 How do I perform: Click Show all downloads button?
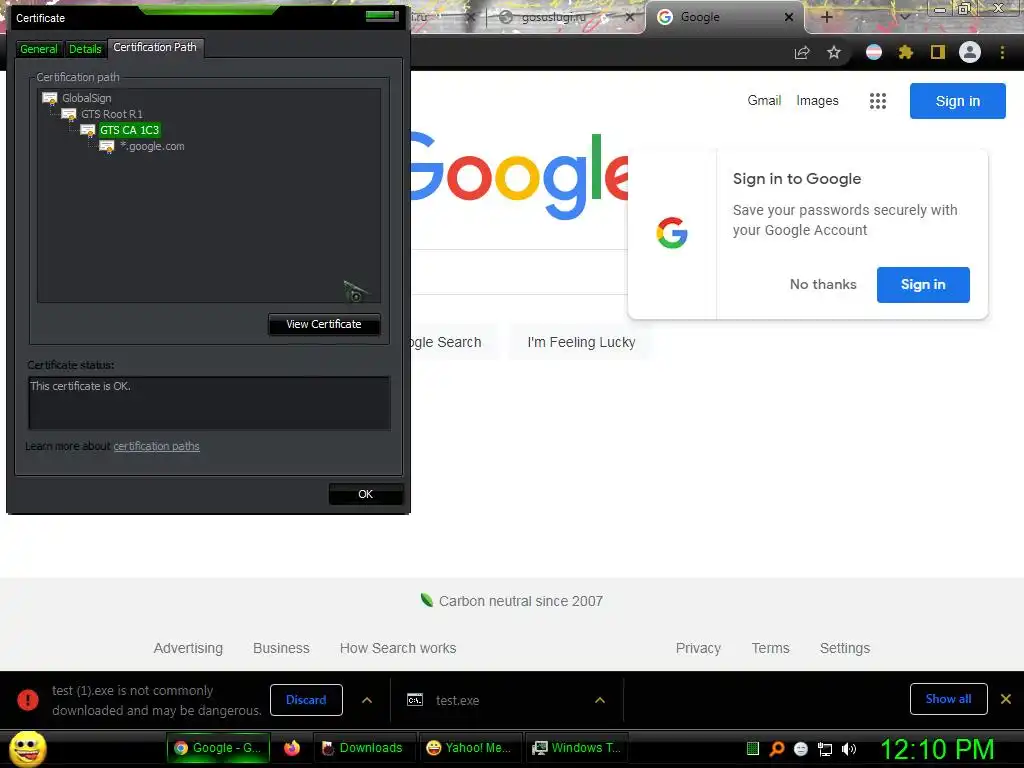coord(948,699)
